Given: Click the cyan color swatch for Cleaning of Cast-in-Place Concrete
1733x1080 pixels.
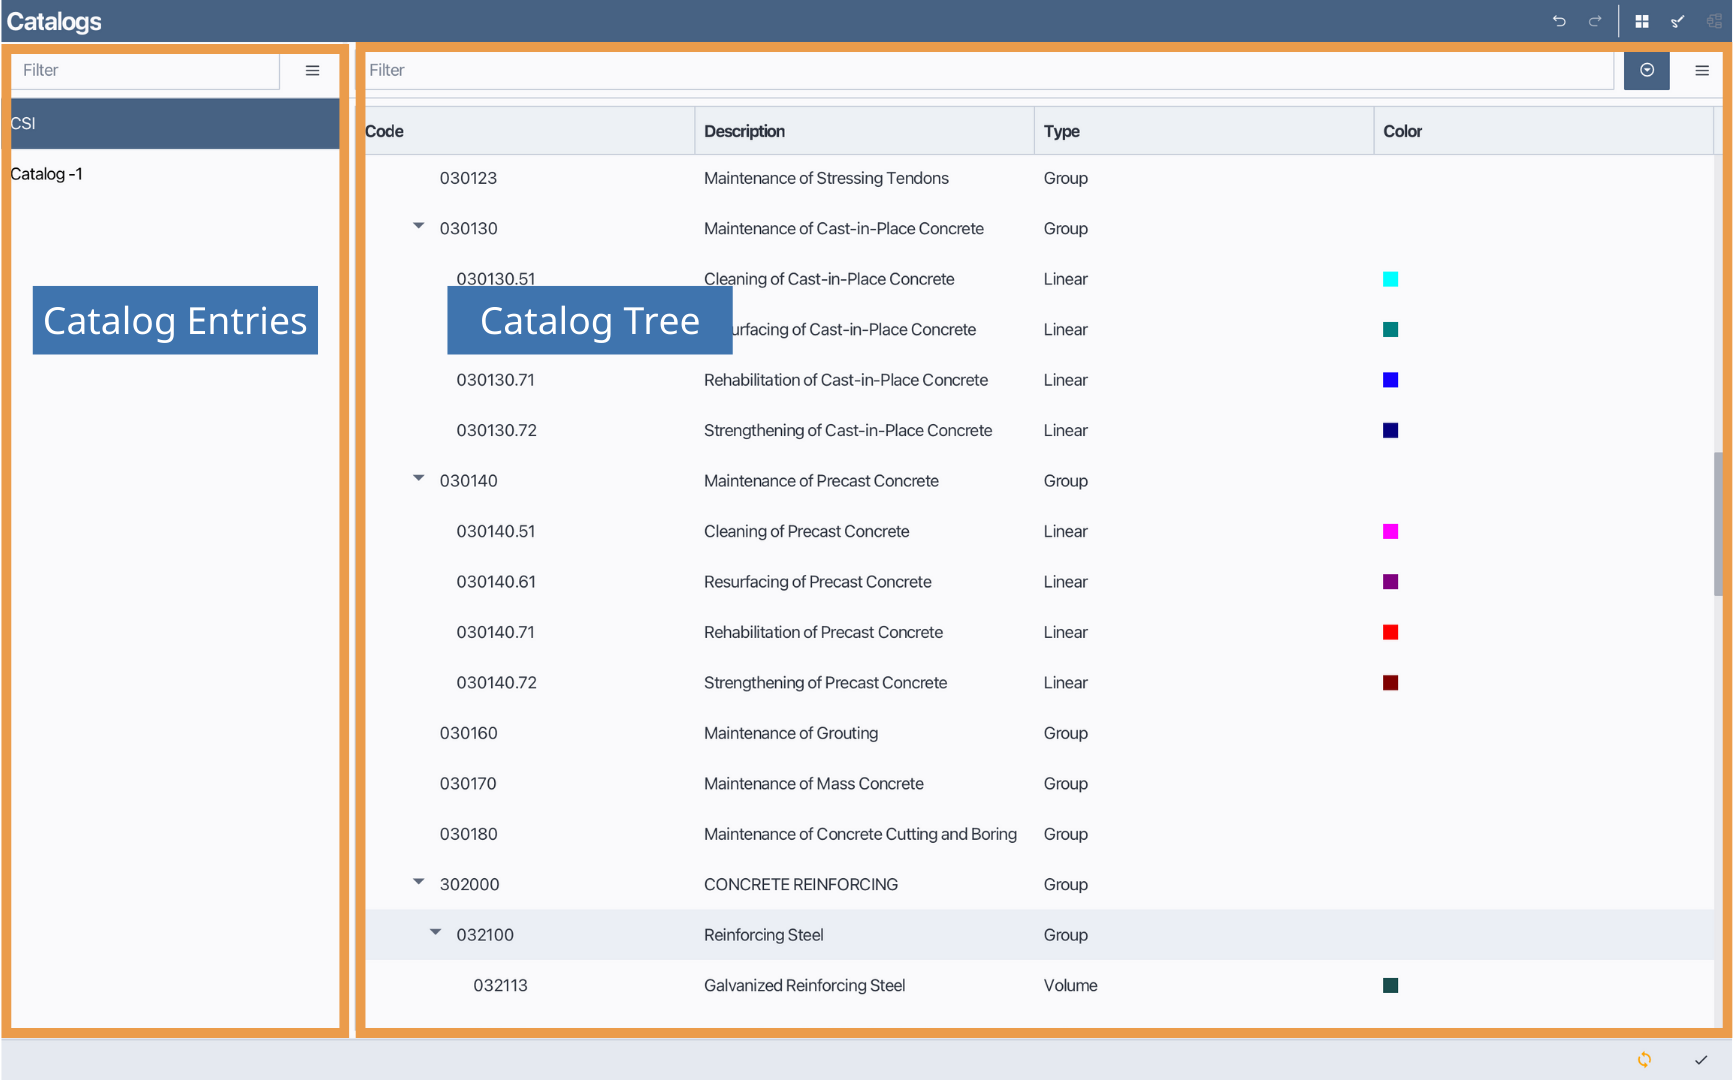Looking at the screenshot, I should click(1390, 279).
